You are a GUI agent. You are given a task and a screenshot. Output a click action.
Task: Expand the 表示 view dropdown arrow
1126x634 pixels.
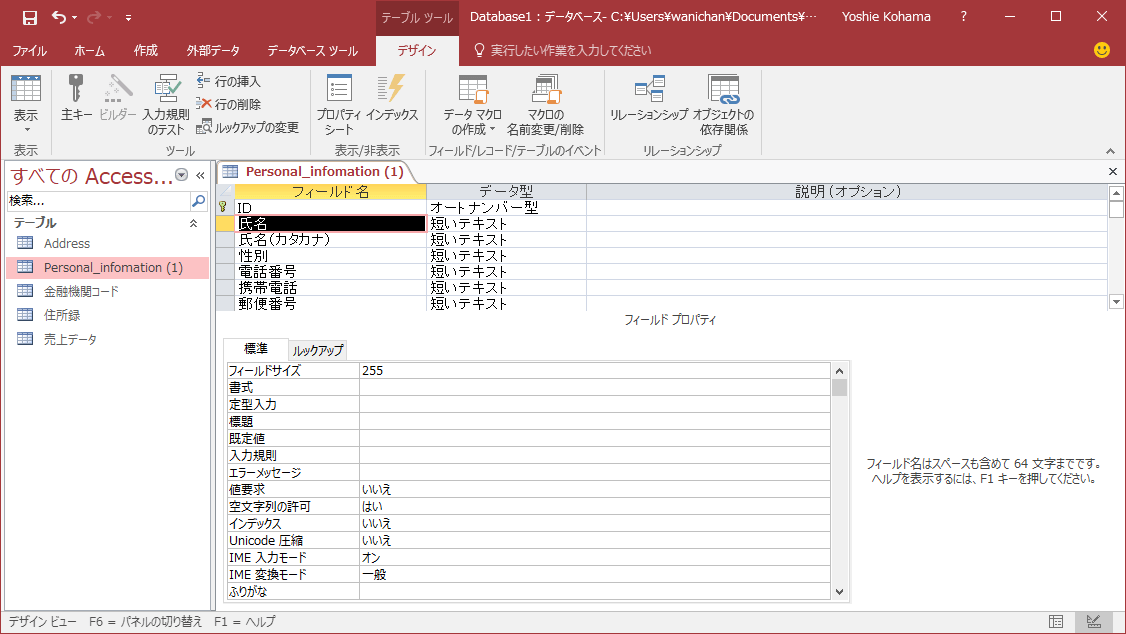tap(27, 130)
